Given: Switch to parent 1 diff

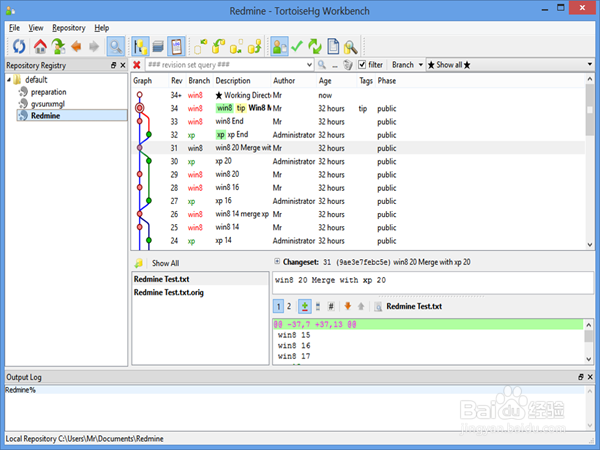Looking at the screenshot, I should point(279,306).
